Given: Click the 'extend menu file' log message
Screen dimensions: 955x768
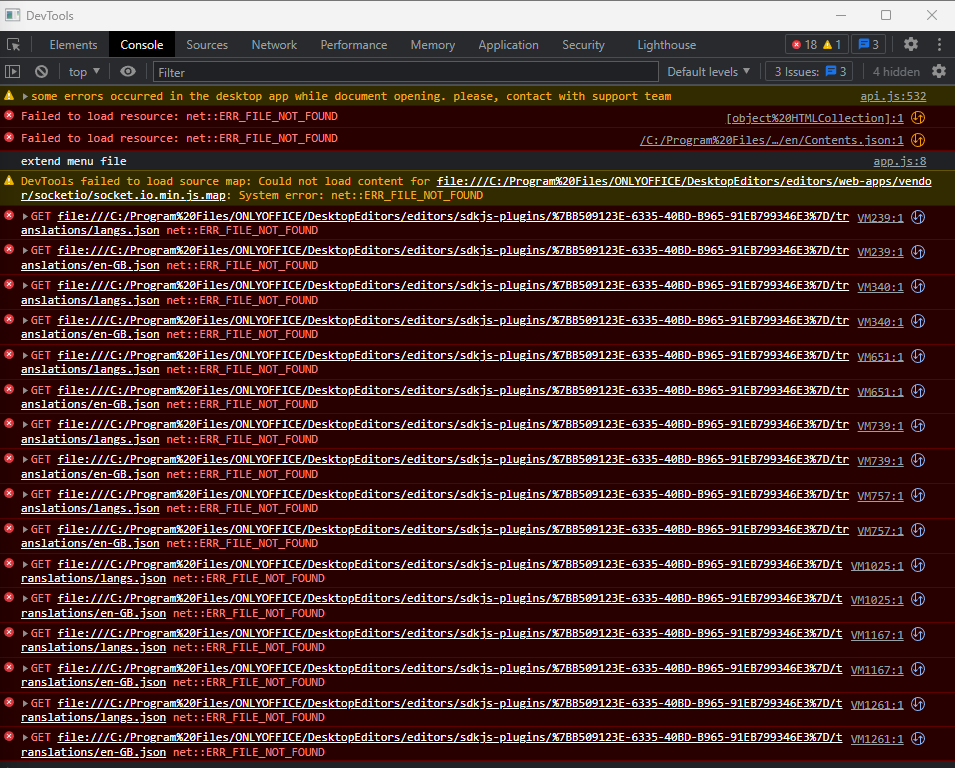Looking at the screenshot, I should 74,161.
